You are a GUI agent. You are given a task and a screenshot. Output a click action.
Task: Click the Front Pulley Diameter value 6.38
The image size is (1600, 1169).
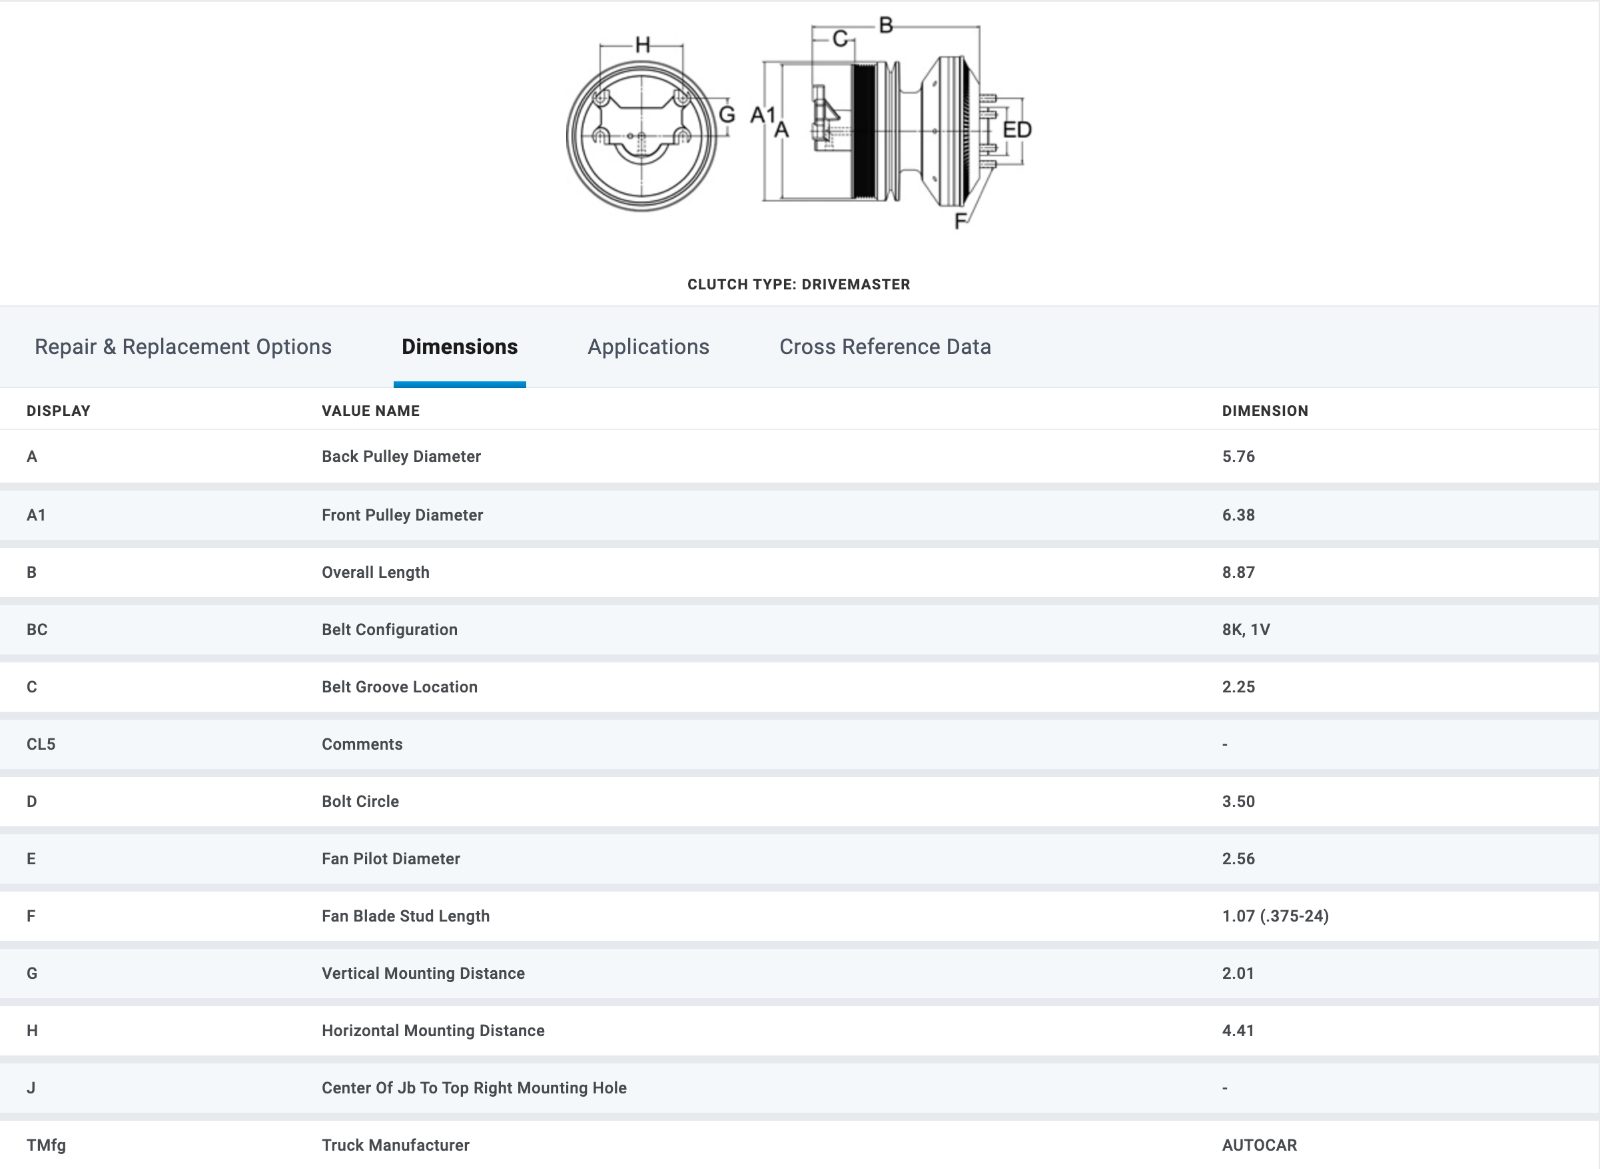[1238, 515]
